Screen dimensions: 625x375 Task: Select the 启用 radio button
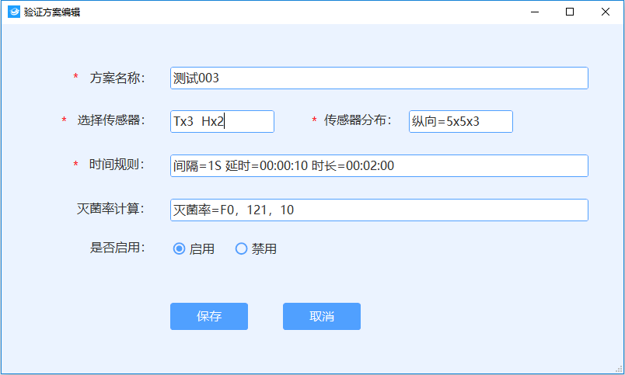(x=179, y=249)
